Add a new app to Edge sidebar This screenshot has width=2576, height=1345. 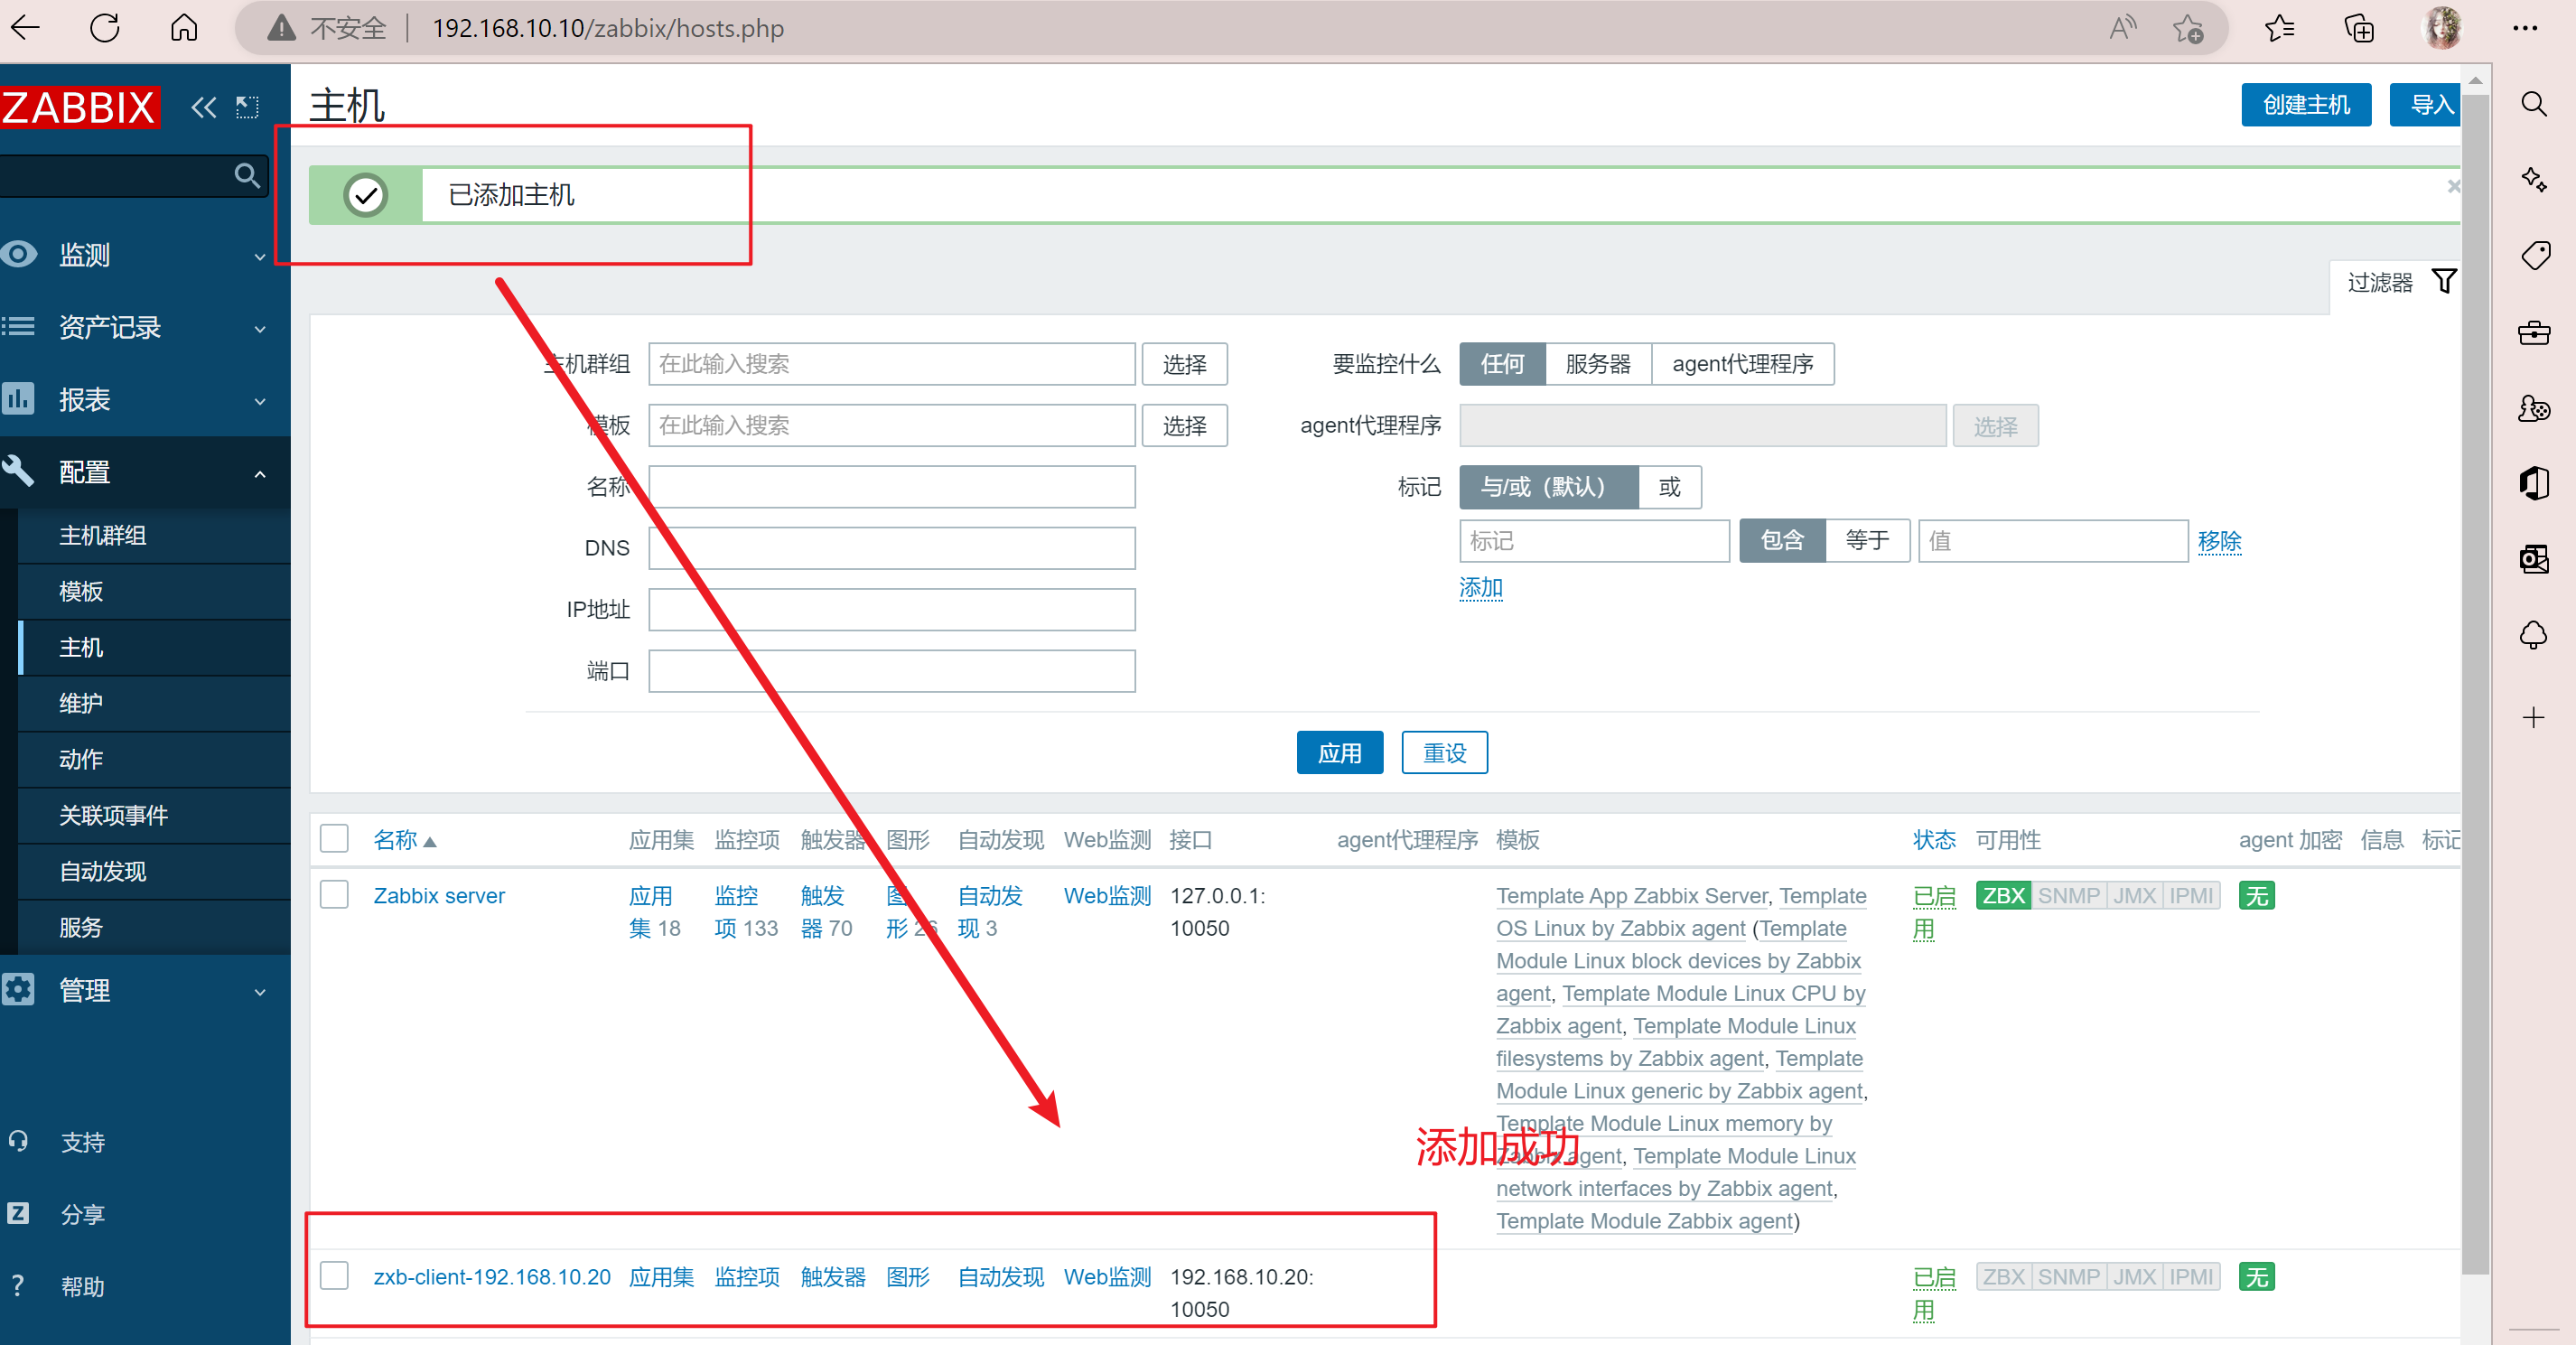coord(2533,717)
